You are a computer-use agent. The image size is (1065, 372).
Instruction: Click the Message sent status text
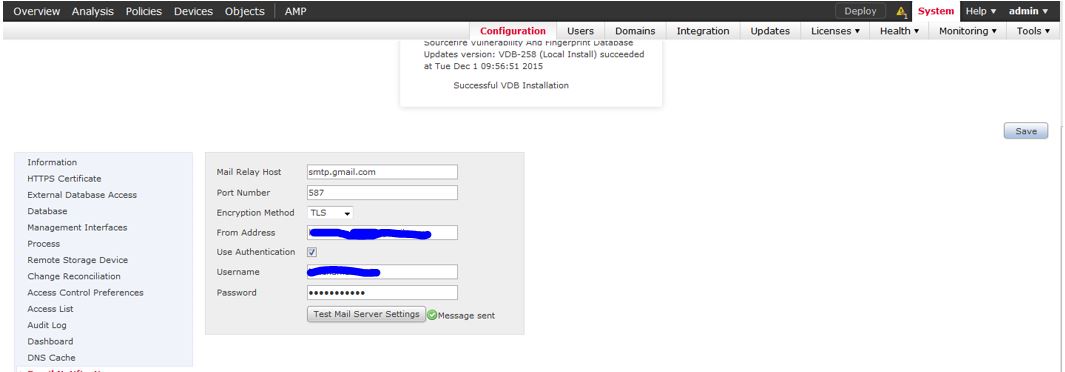(467, 316)
